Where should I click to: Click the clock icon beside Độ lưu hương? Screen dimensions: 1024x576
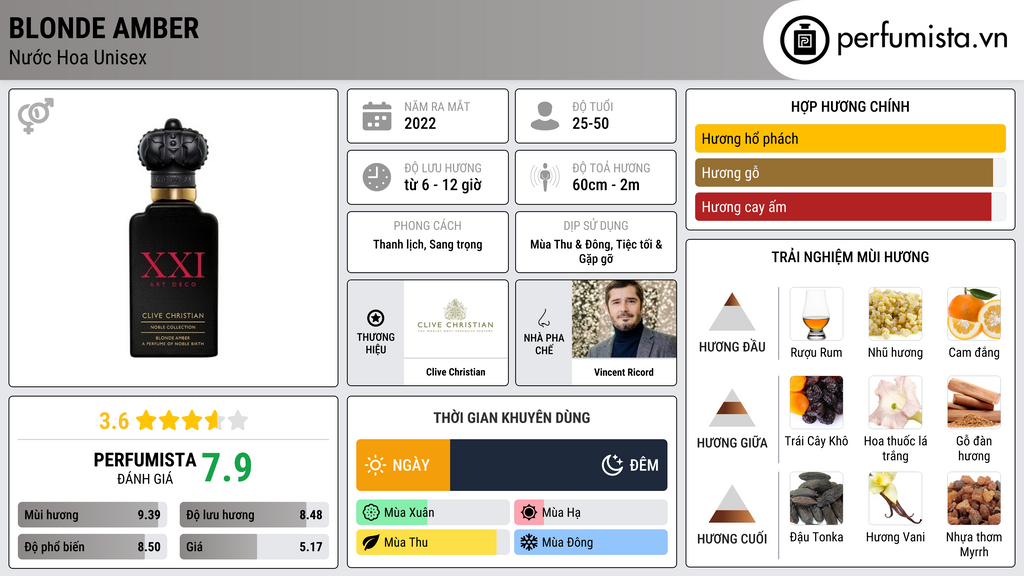[x=377, y=177]
